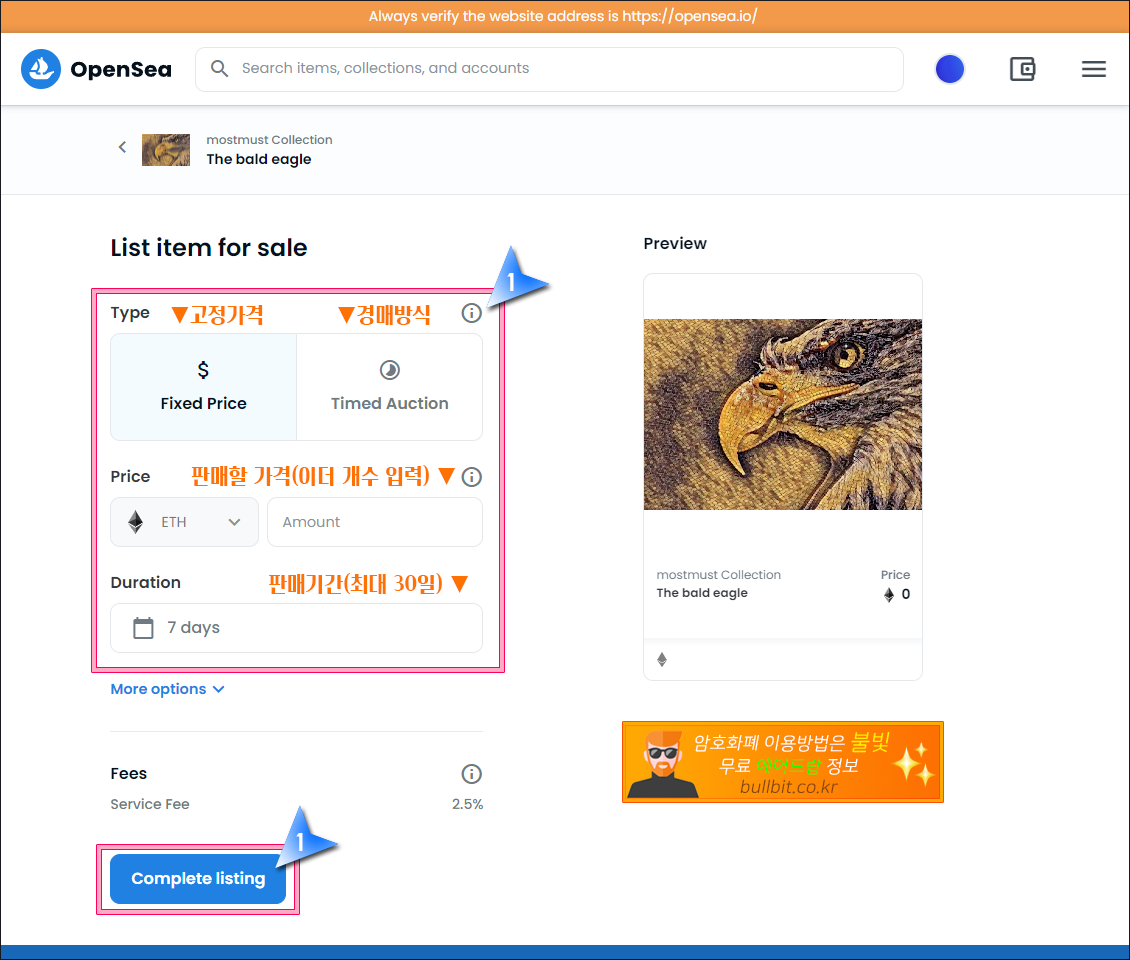Click the Preview heading
Image resolution: width=1130 pixels, height=960 pixels.
tap(675, 244)
